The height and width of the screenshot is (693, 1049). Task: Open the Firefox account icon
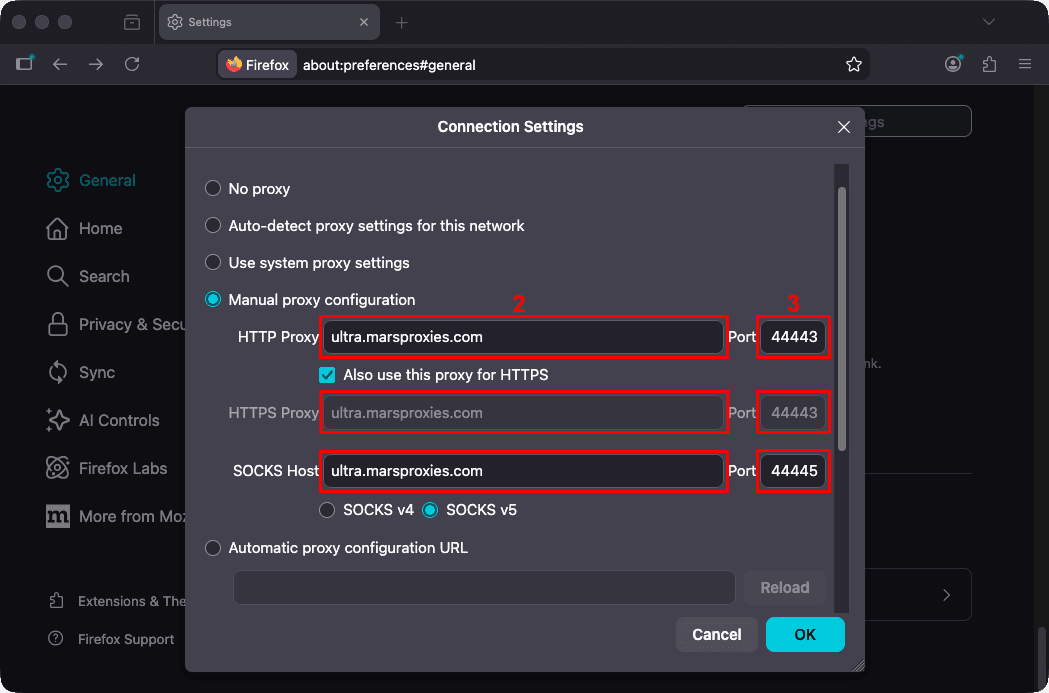pos(953,64)
